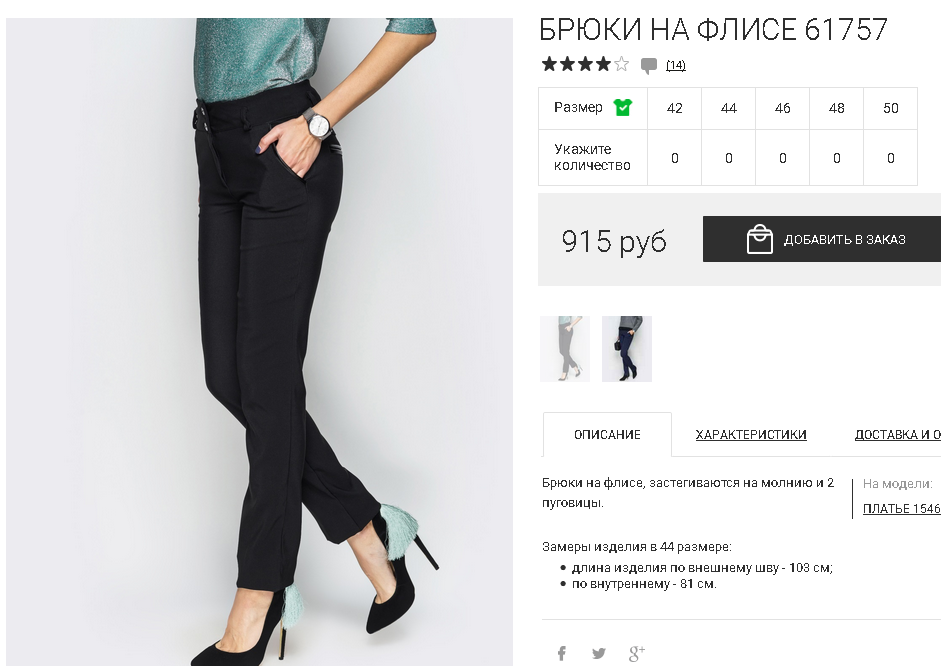The width and height of the screenshot is (941, 666).
Task: View the gray trousers thumbnail
Action: (565, 349)
